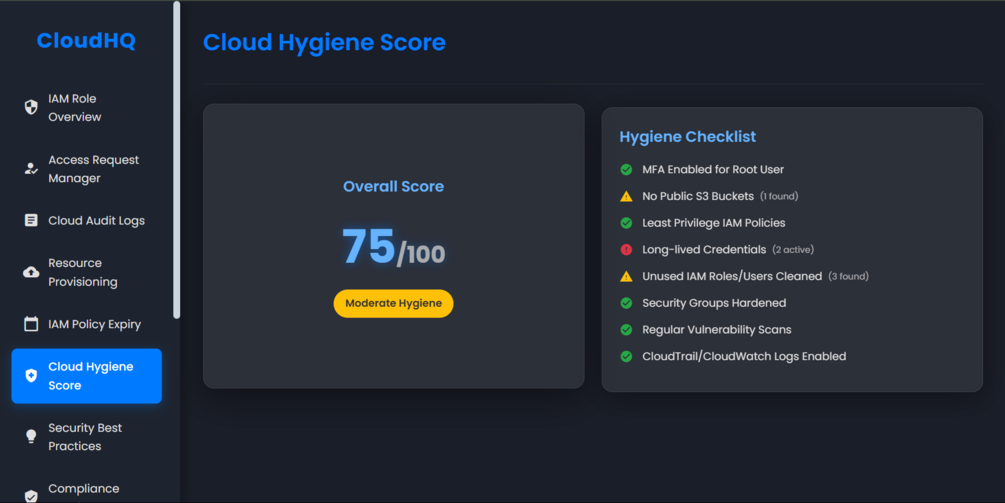Click the IAM Role Overview shield icon
The width and height of the screenshot is (1005, 503).
pyautogui.click(x=31, y=107)
